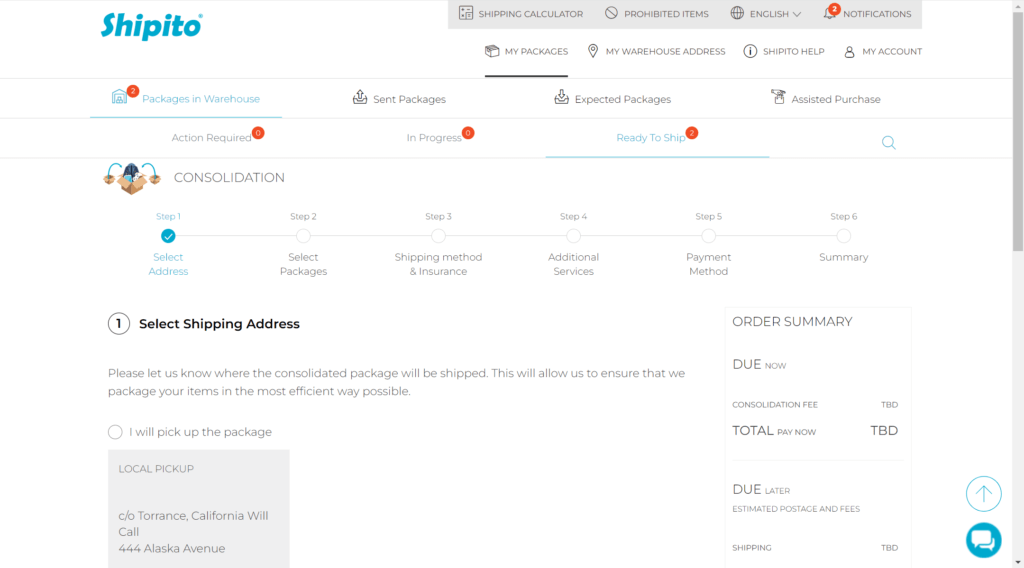Click the My Account person icon
This screenshot has height=568, width=1024.
click(850, 52)
